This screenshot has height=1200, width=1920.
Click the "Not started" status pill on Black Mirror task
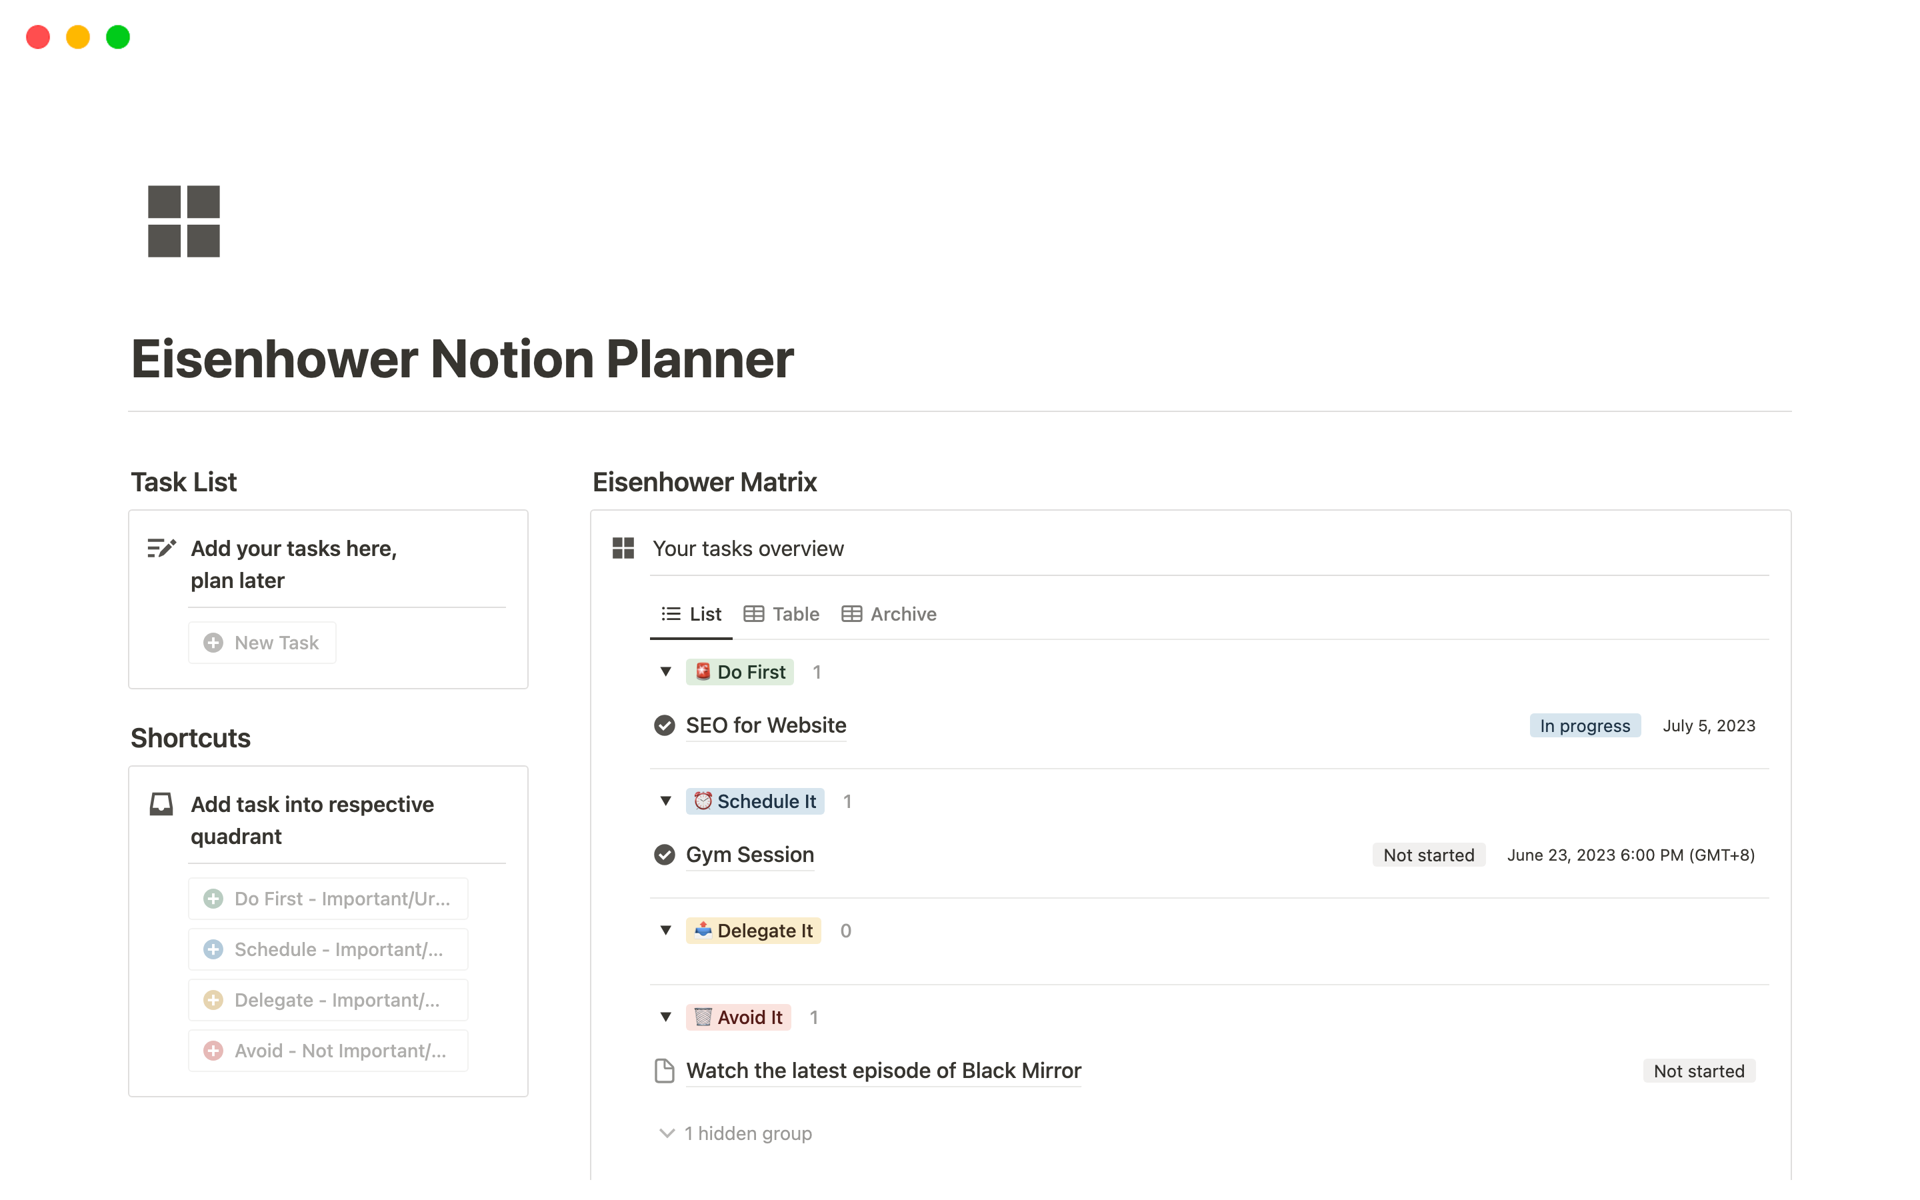tap(1699, 1070)
